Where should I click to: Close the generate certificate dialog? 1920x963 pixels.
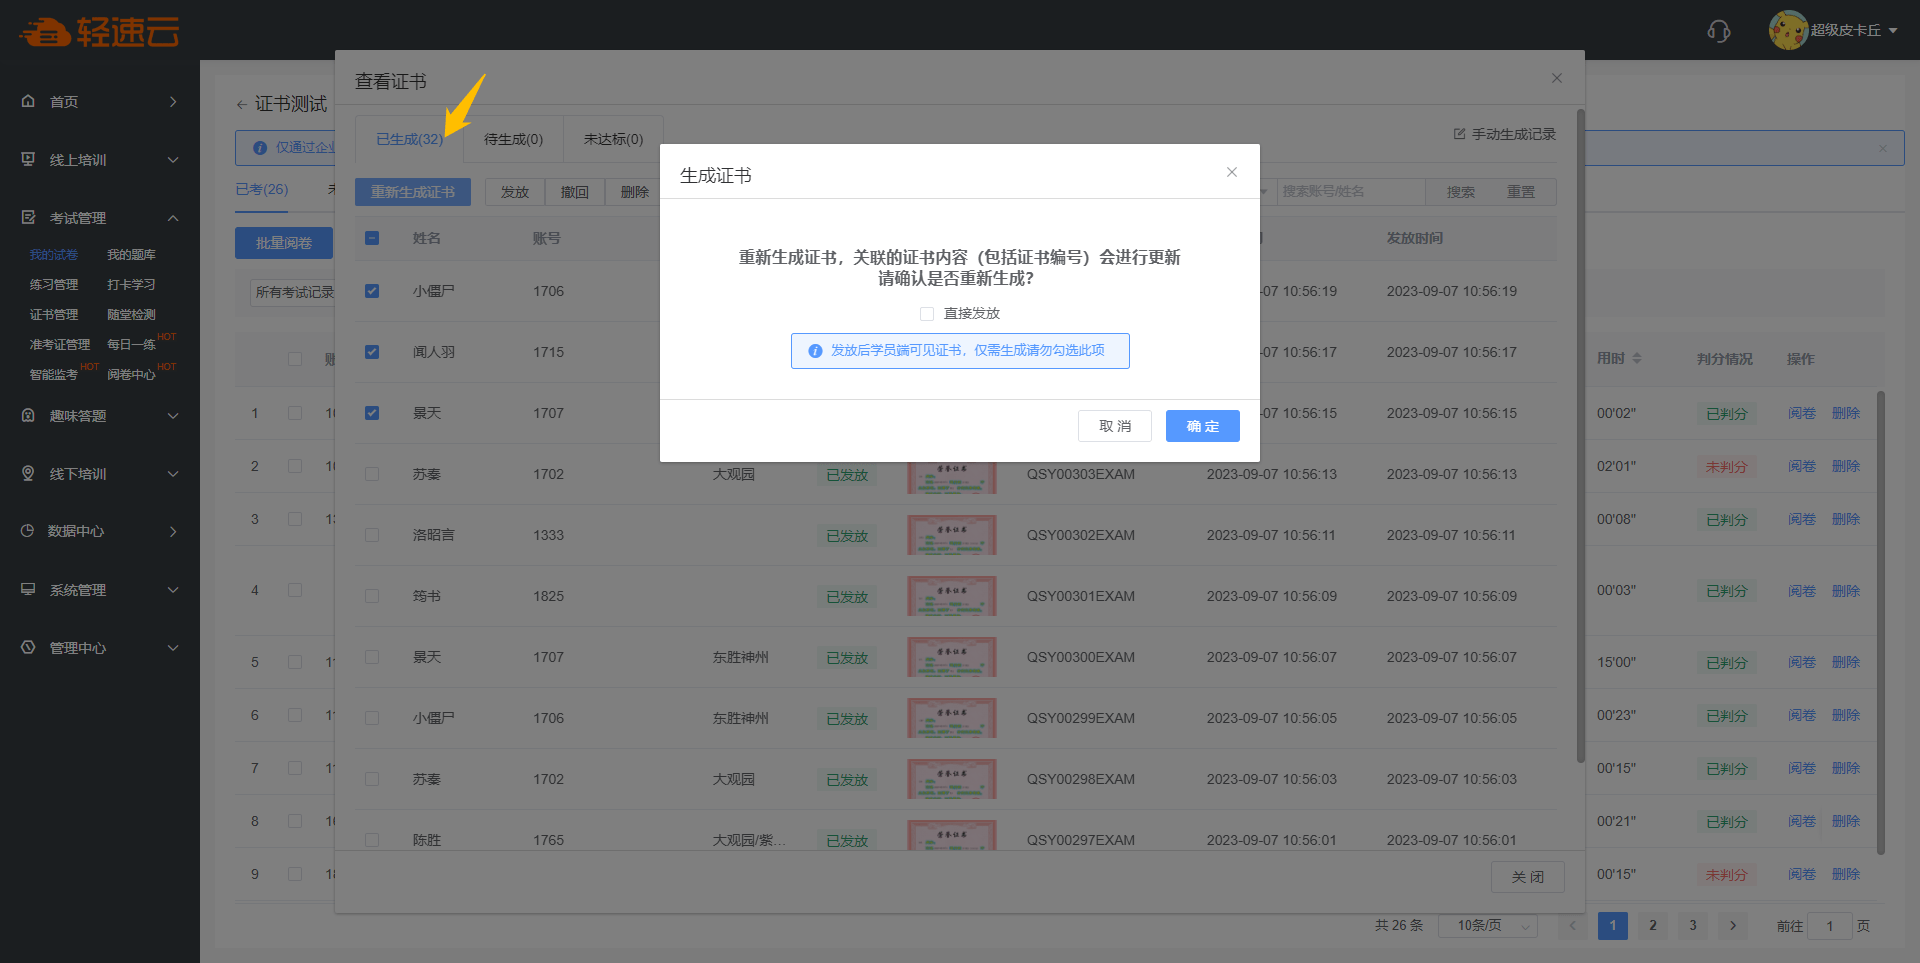pos(1232,172)
